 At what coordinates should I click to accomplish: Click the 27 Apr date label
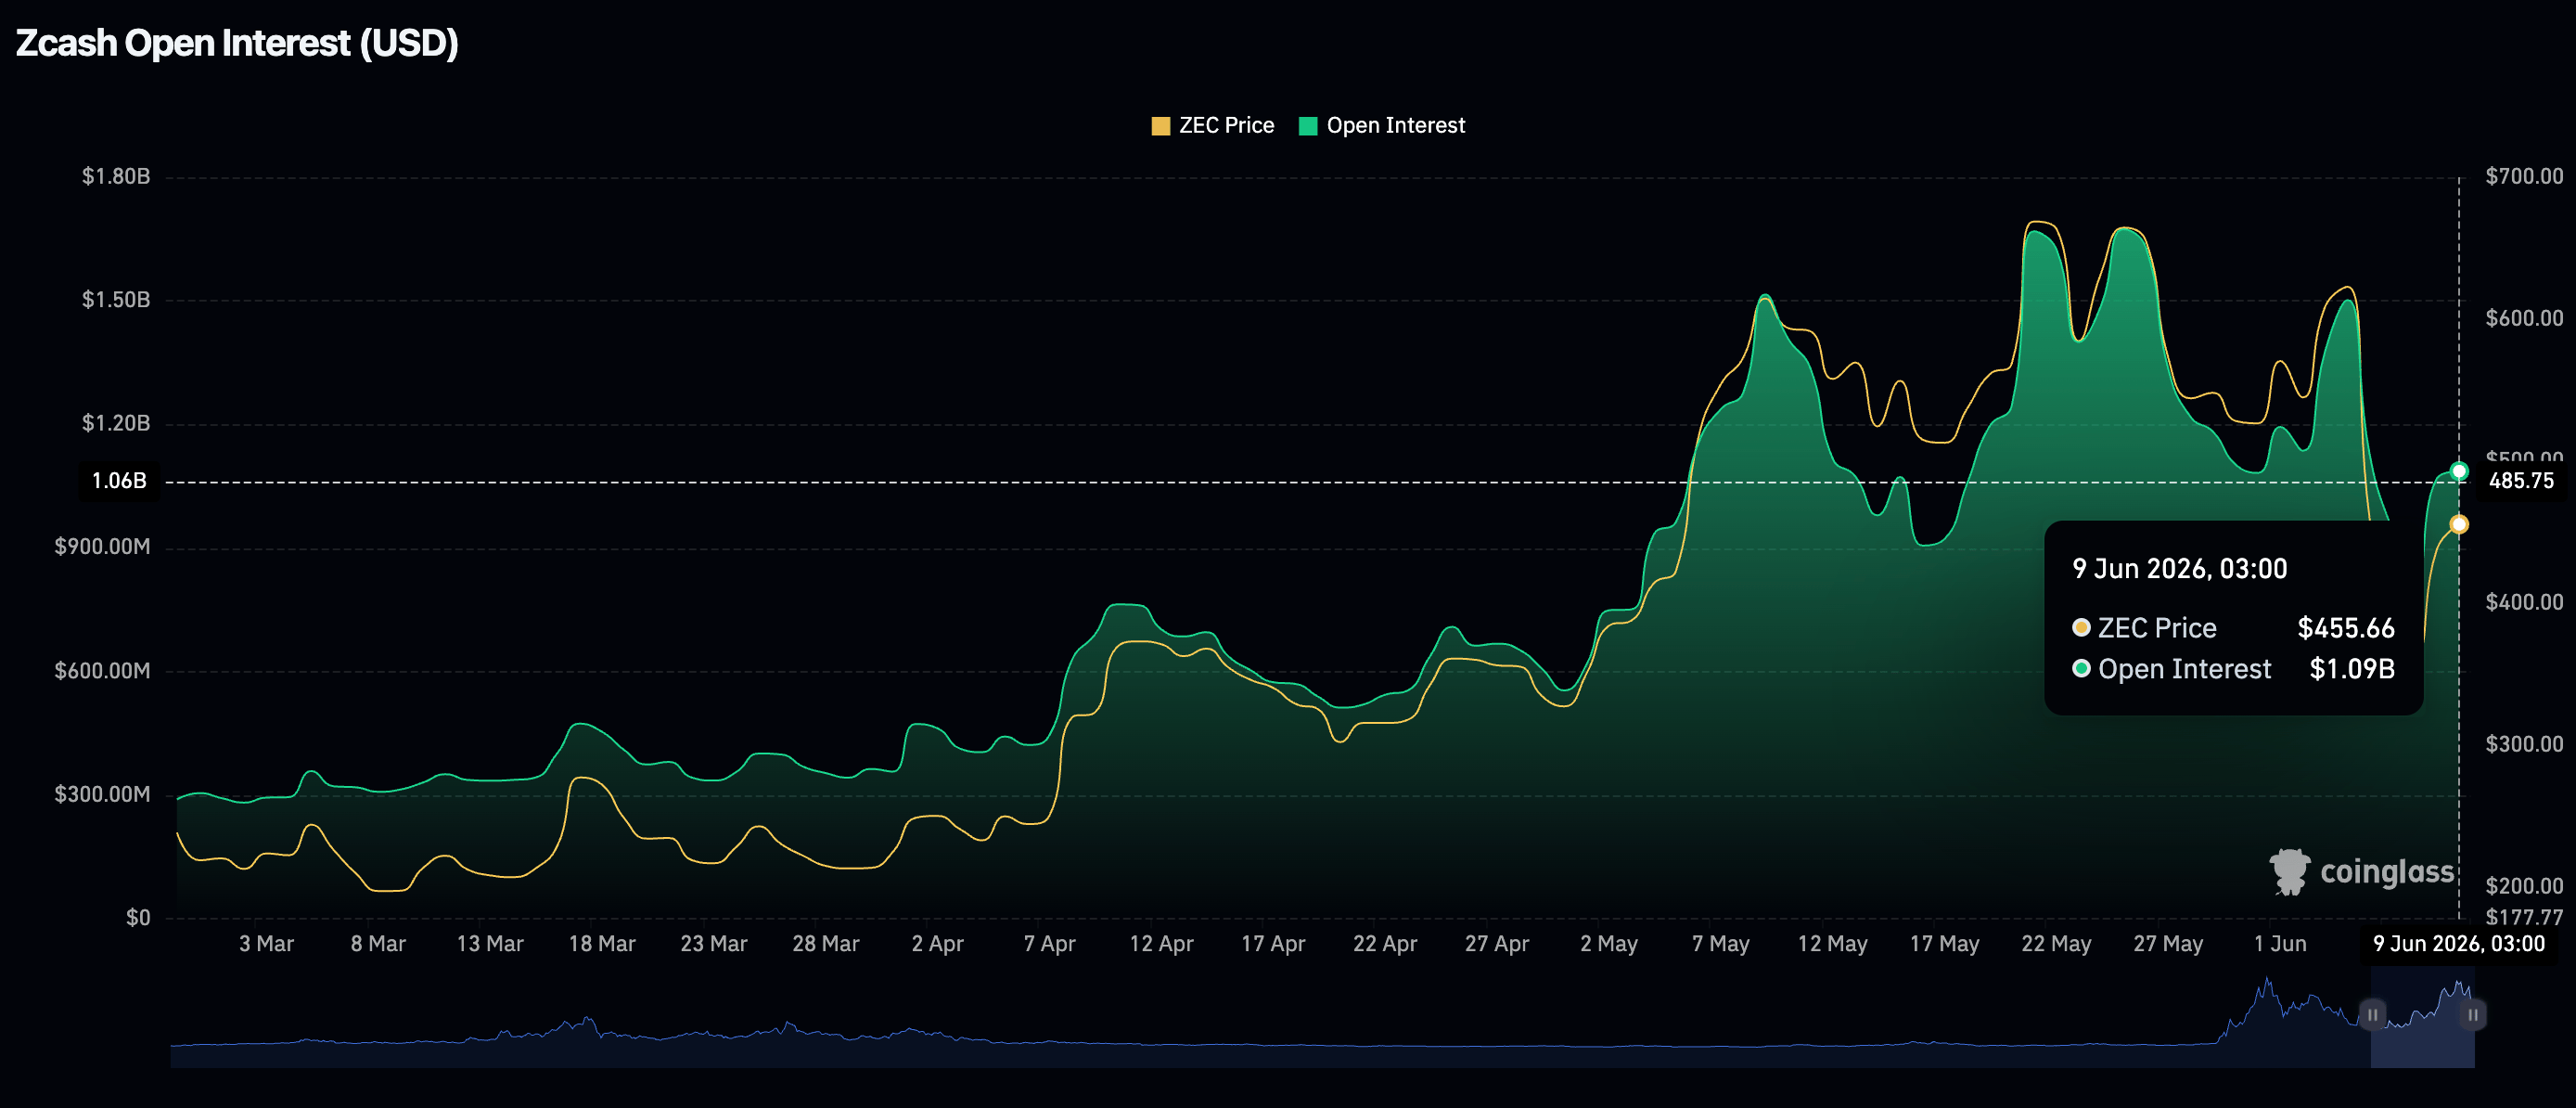click(1497, 944)
